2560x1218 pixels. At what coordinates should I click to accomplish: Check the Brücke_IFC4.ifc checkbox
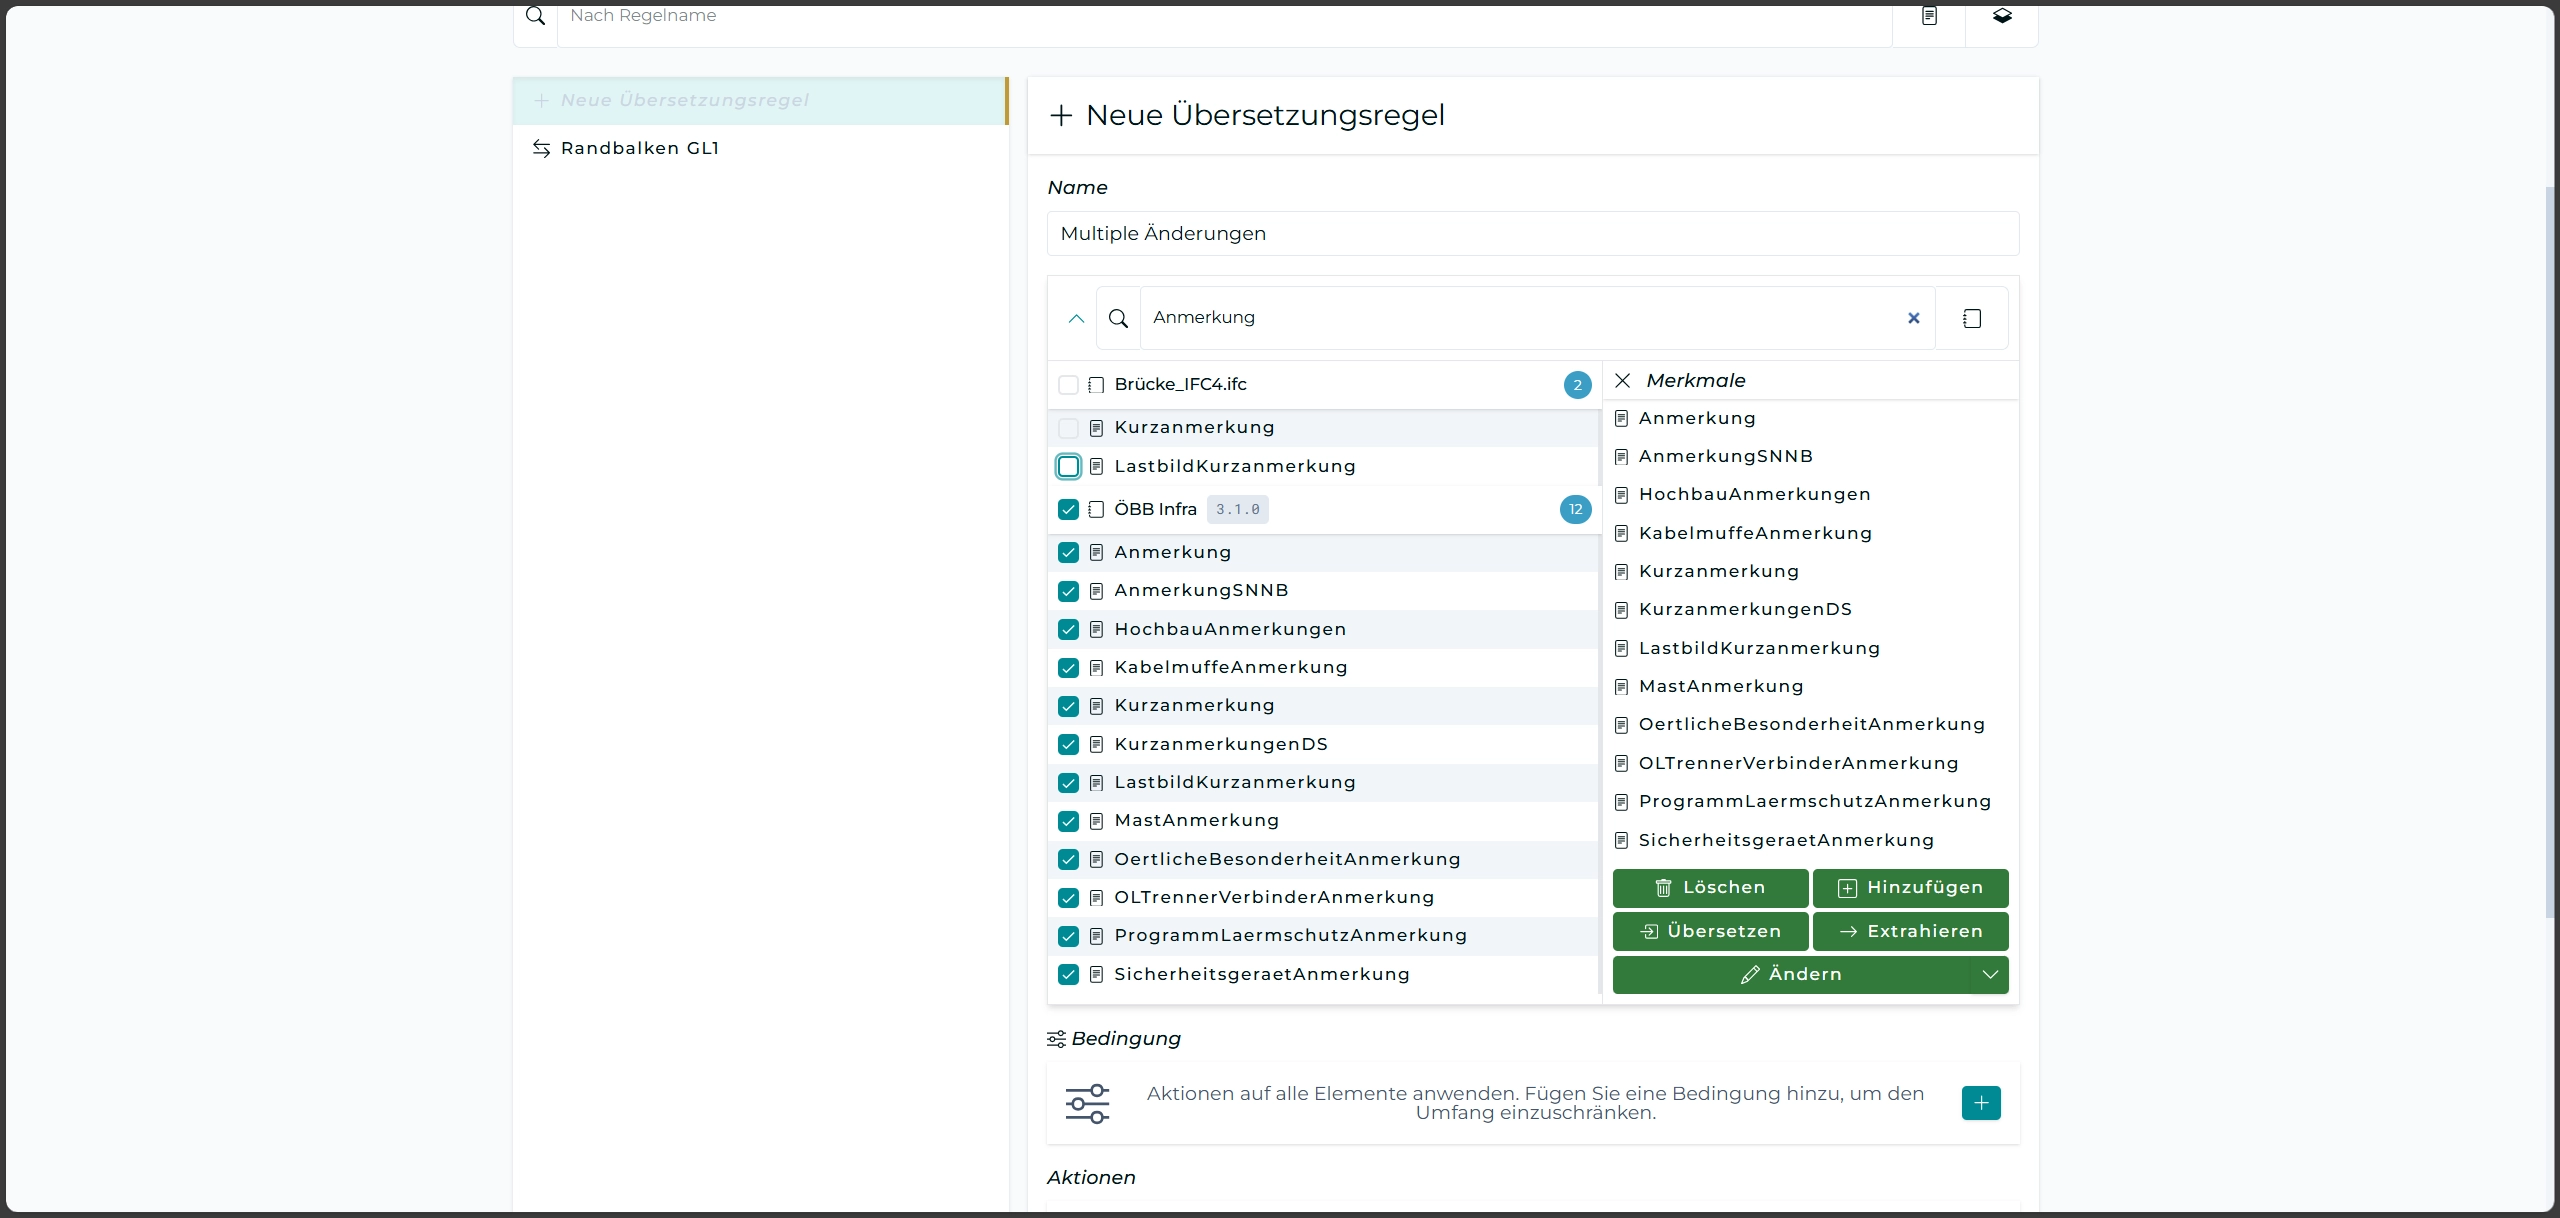pyautogui.click(x=1068, y=385)
